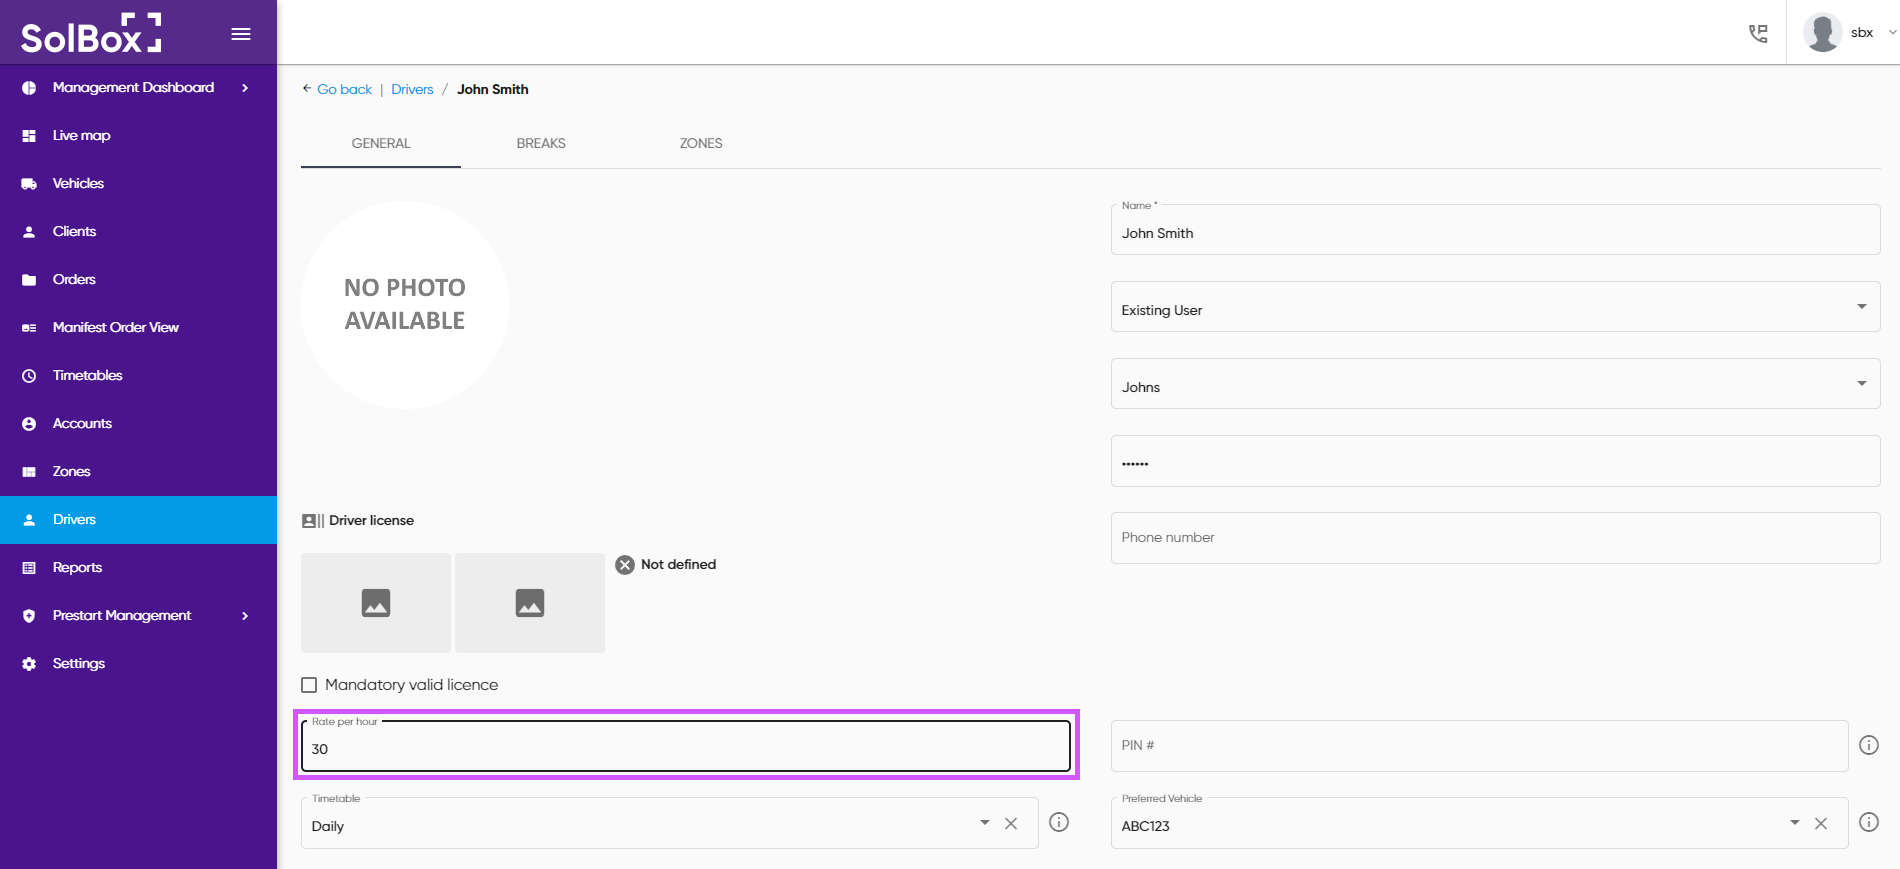
Task: Expand Management Dashboard submenu
Action: 245,88
